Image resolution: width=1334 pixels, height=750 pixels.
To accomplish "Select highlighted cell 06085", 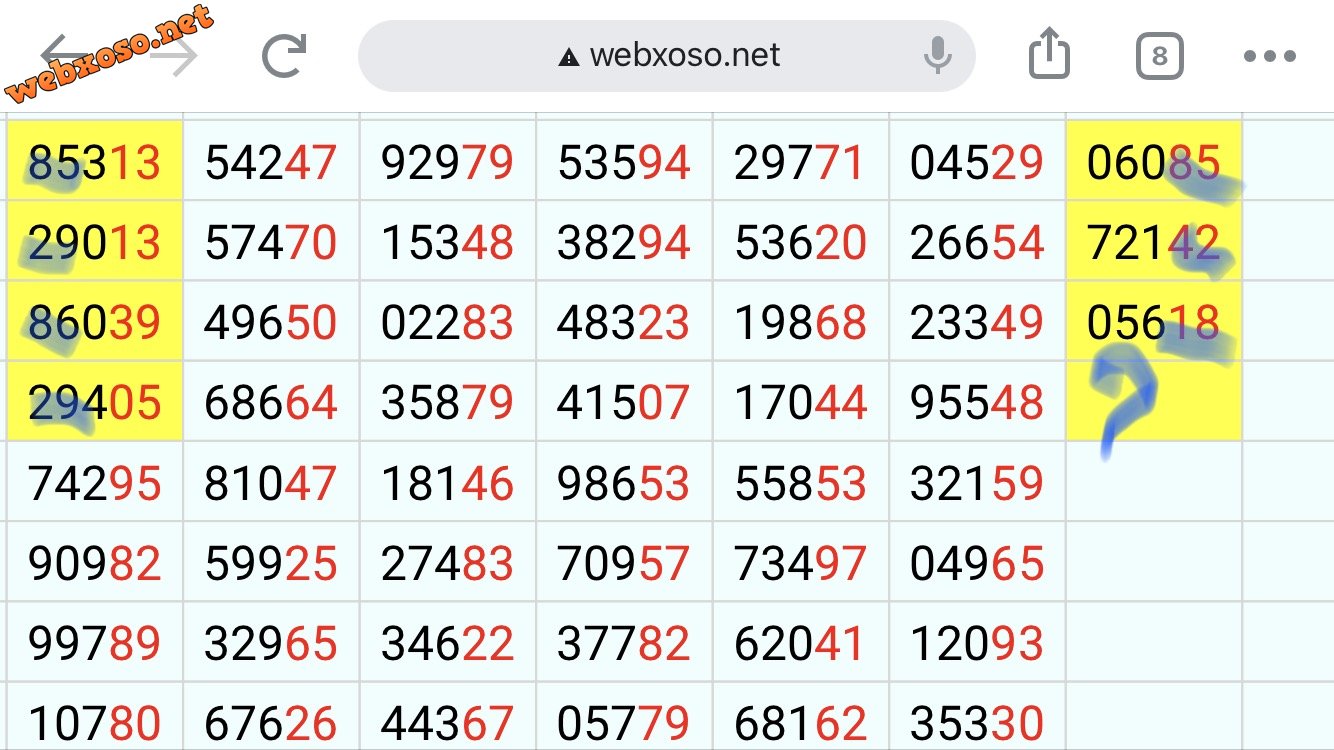I will [x=1154, y=161].
